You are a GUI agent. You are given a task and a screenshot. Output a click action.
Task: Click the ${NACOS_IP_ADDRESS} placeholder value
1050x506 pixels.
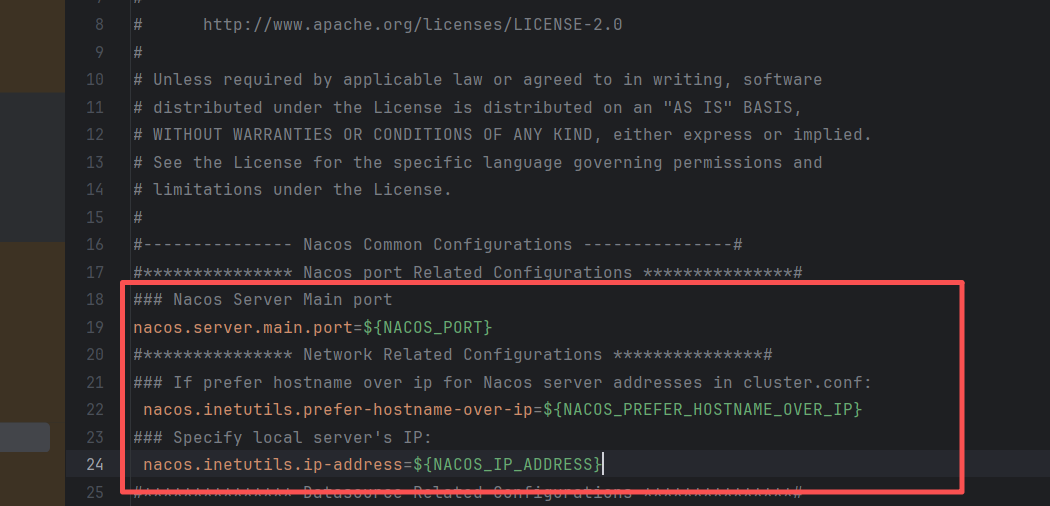coord(507,464)
